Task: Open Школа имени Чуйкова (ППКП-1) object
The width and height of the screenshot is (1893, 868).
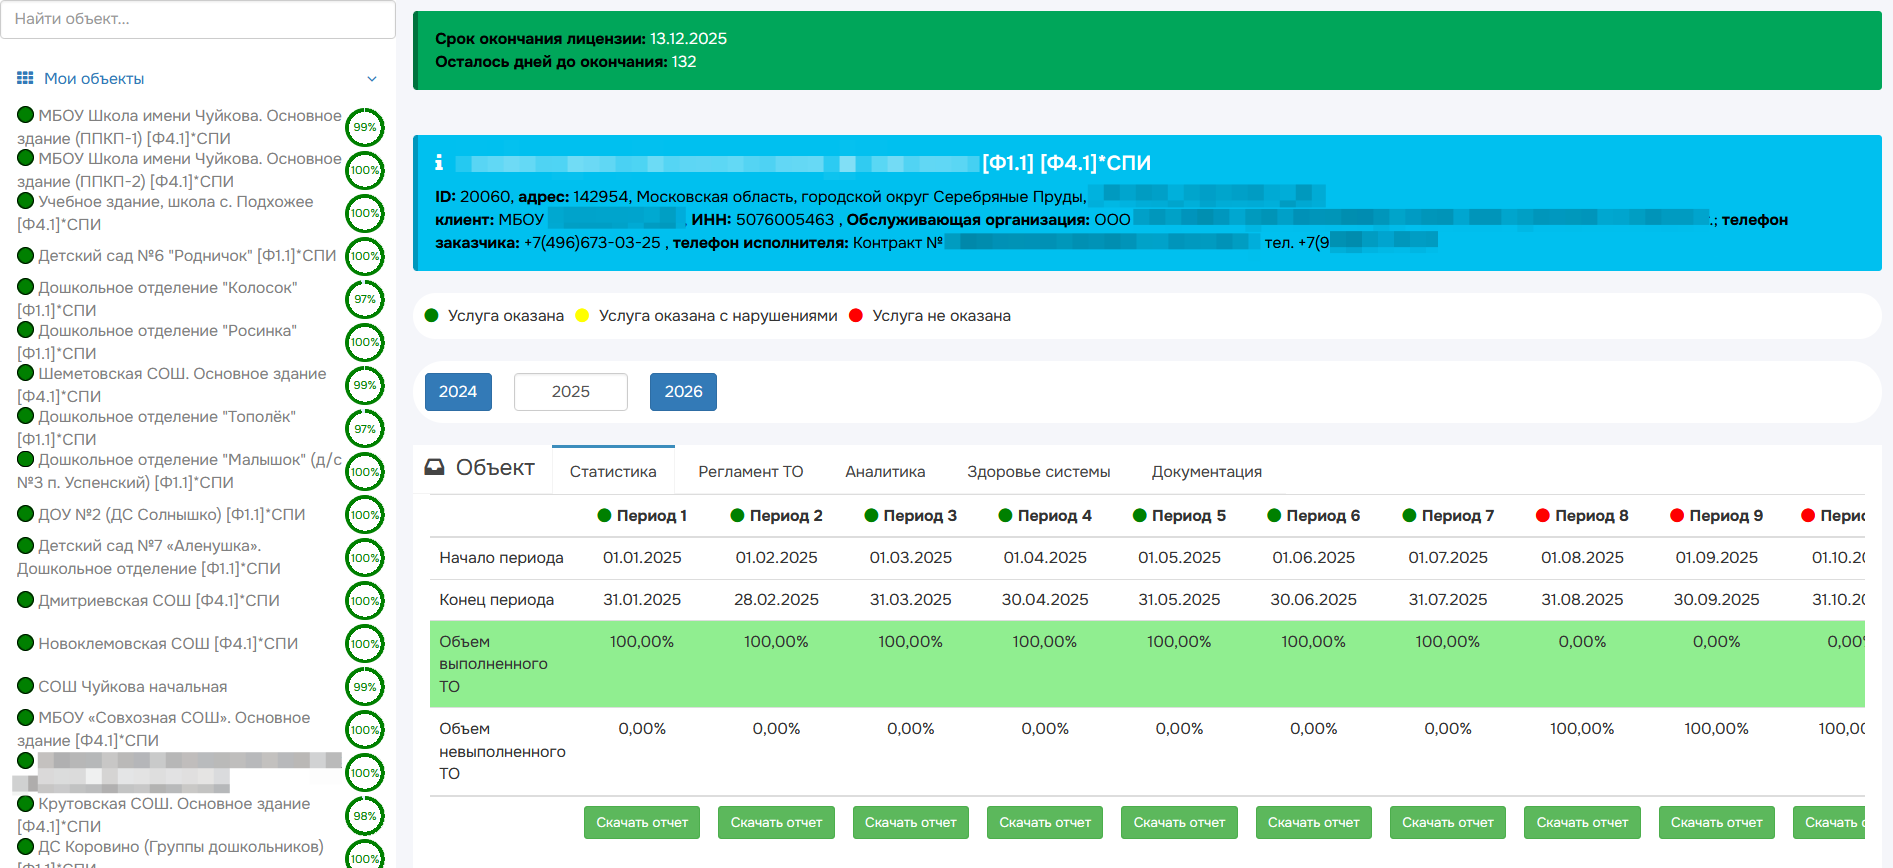Action: coord(180,127)
